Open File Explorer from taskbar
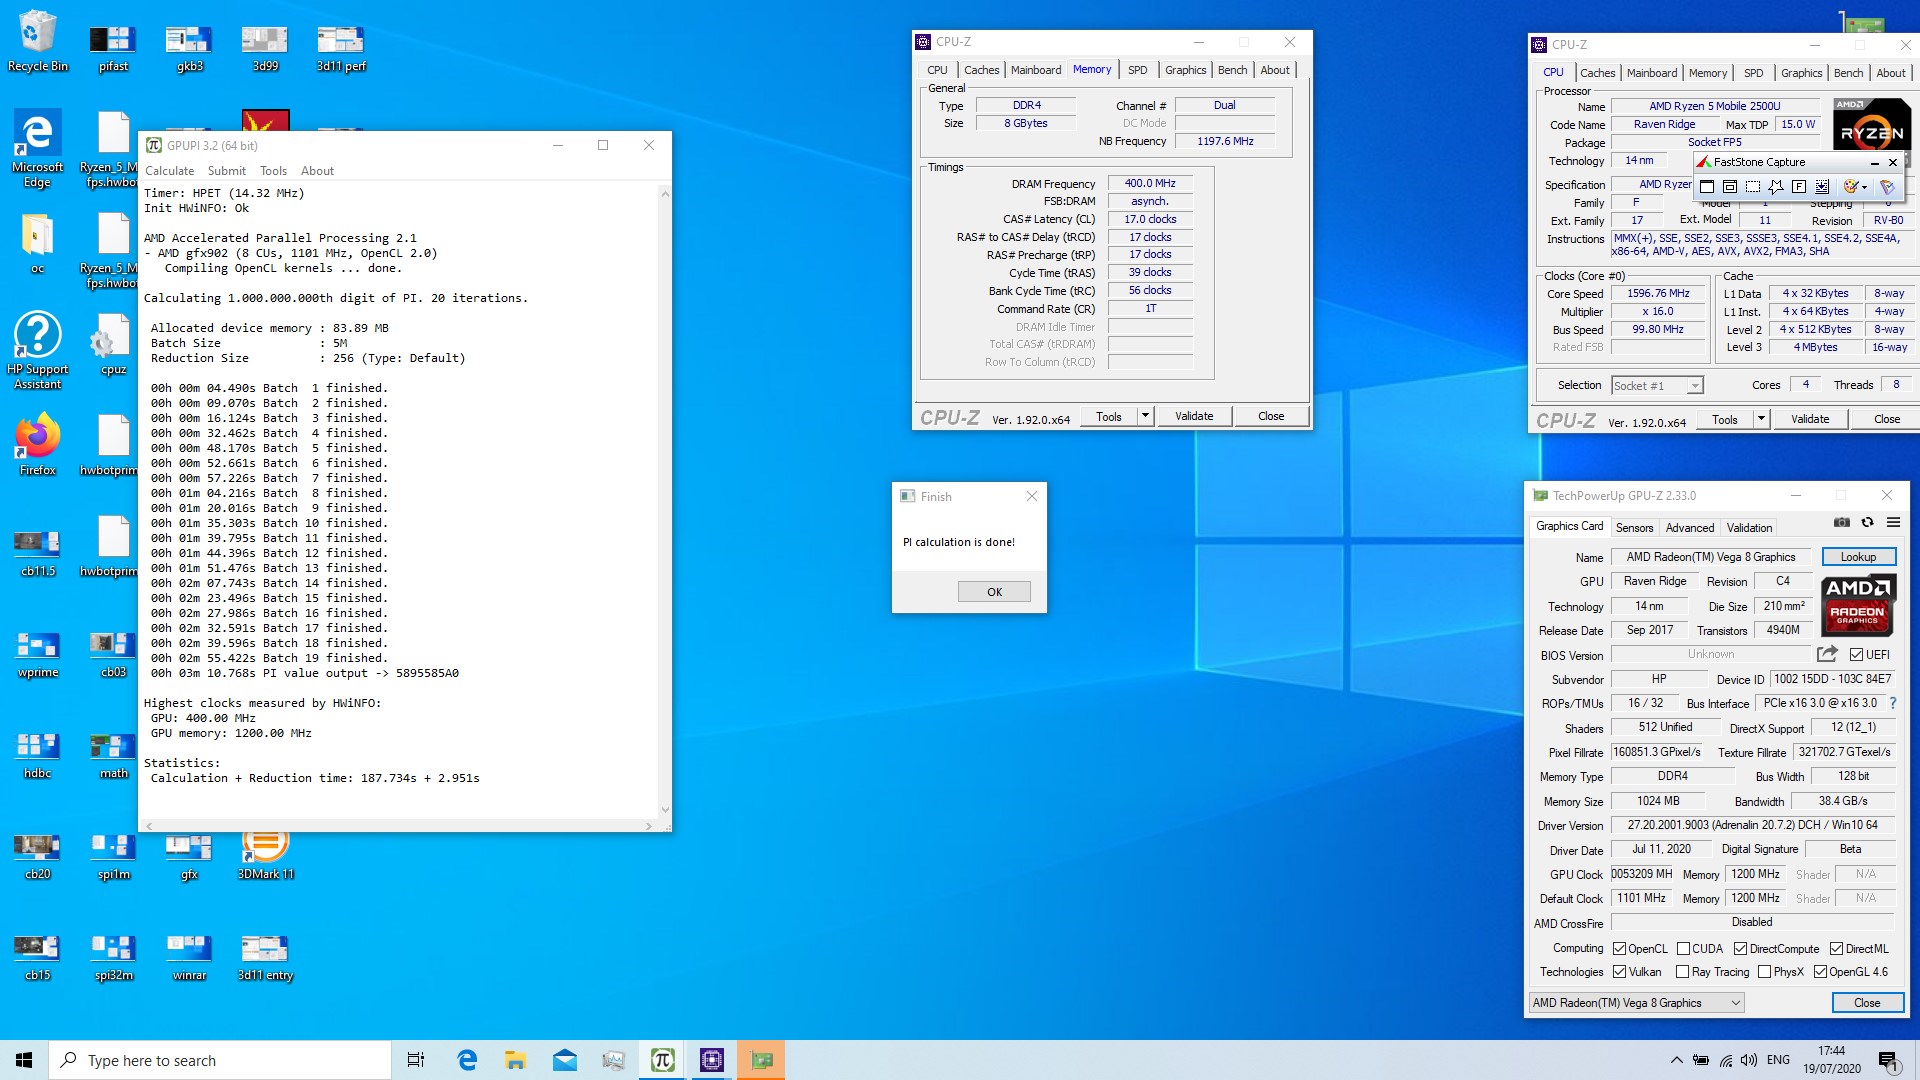This screenshot has width=1920, height=1080. [x=515, y=1060]
